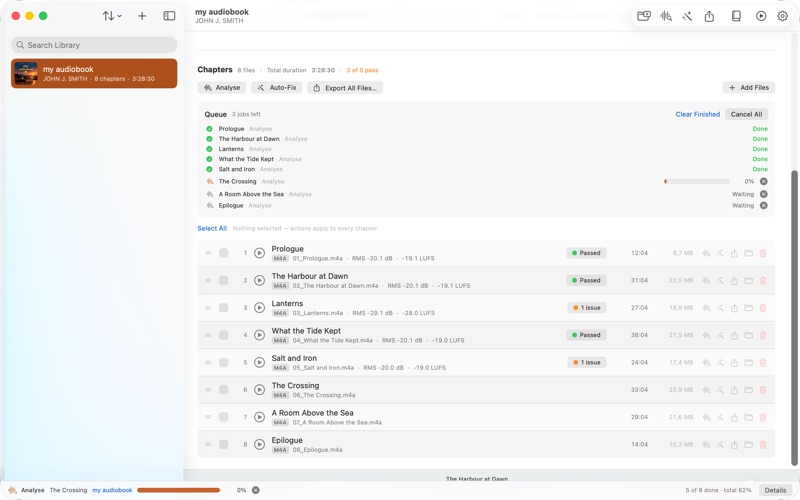Analyse the Prologue chapter via row waveform icon
800x500 pixels.
click(706, 253)
